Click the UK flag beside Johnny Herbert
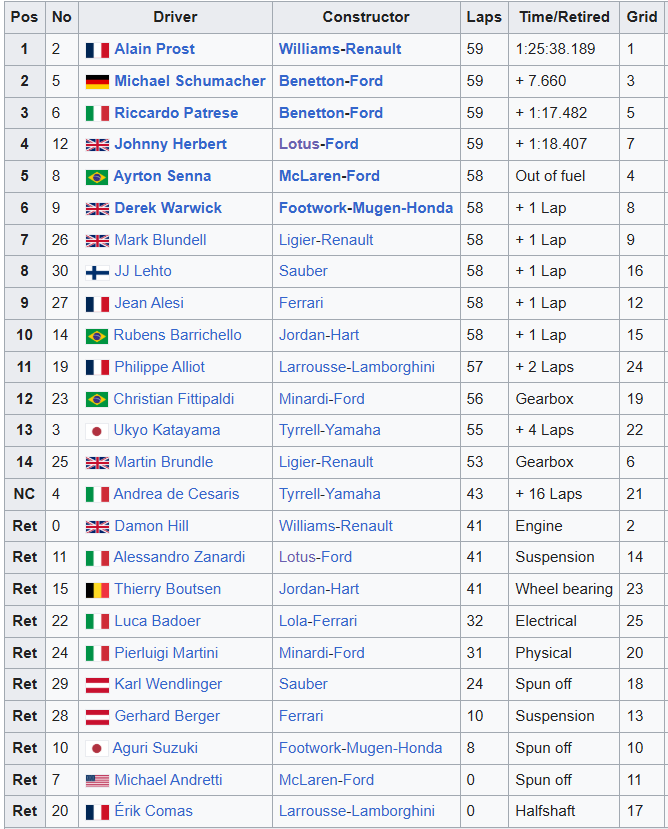 click(x=97, y=145)
